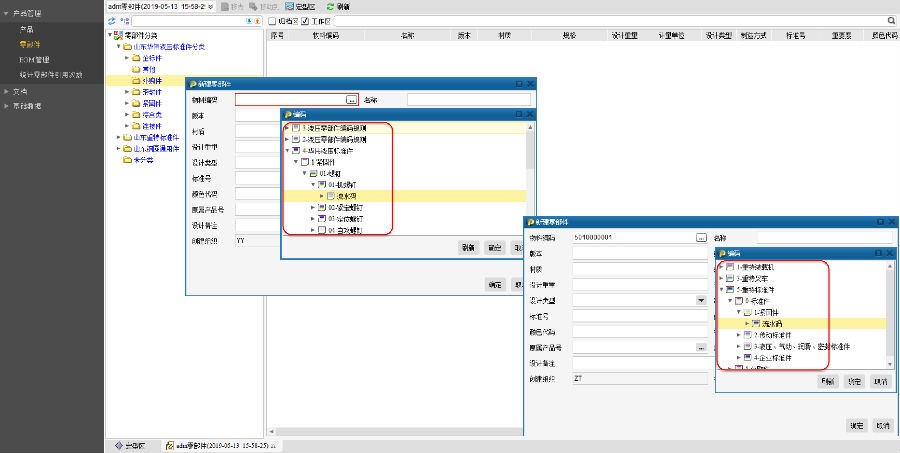900x453 pixels.
Task: Click the 外购件 folder icon in the tree
Action: pos(136,80)
